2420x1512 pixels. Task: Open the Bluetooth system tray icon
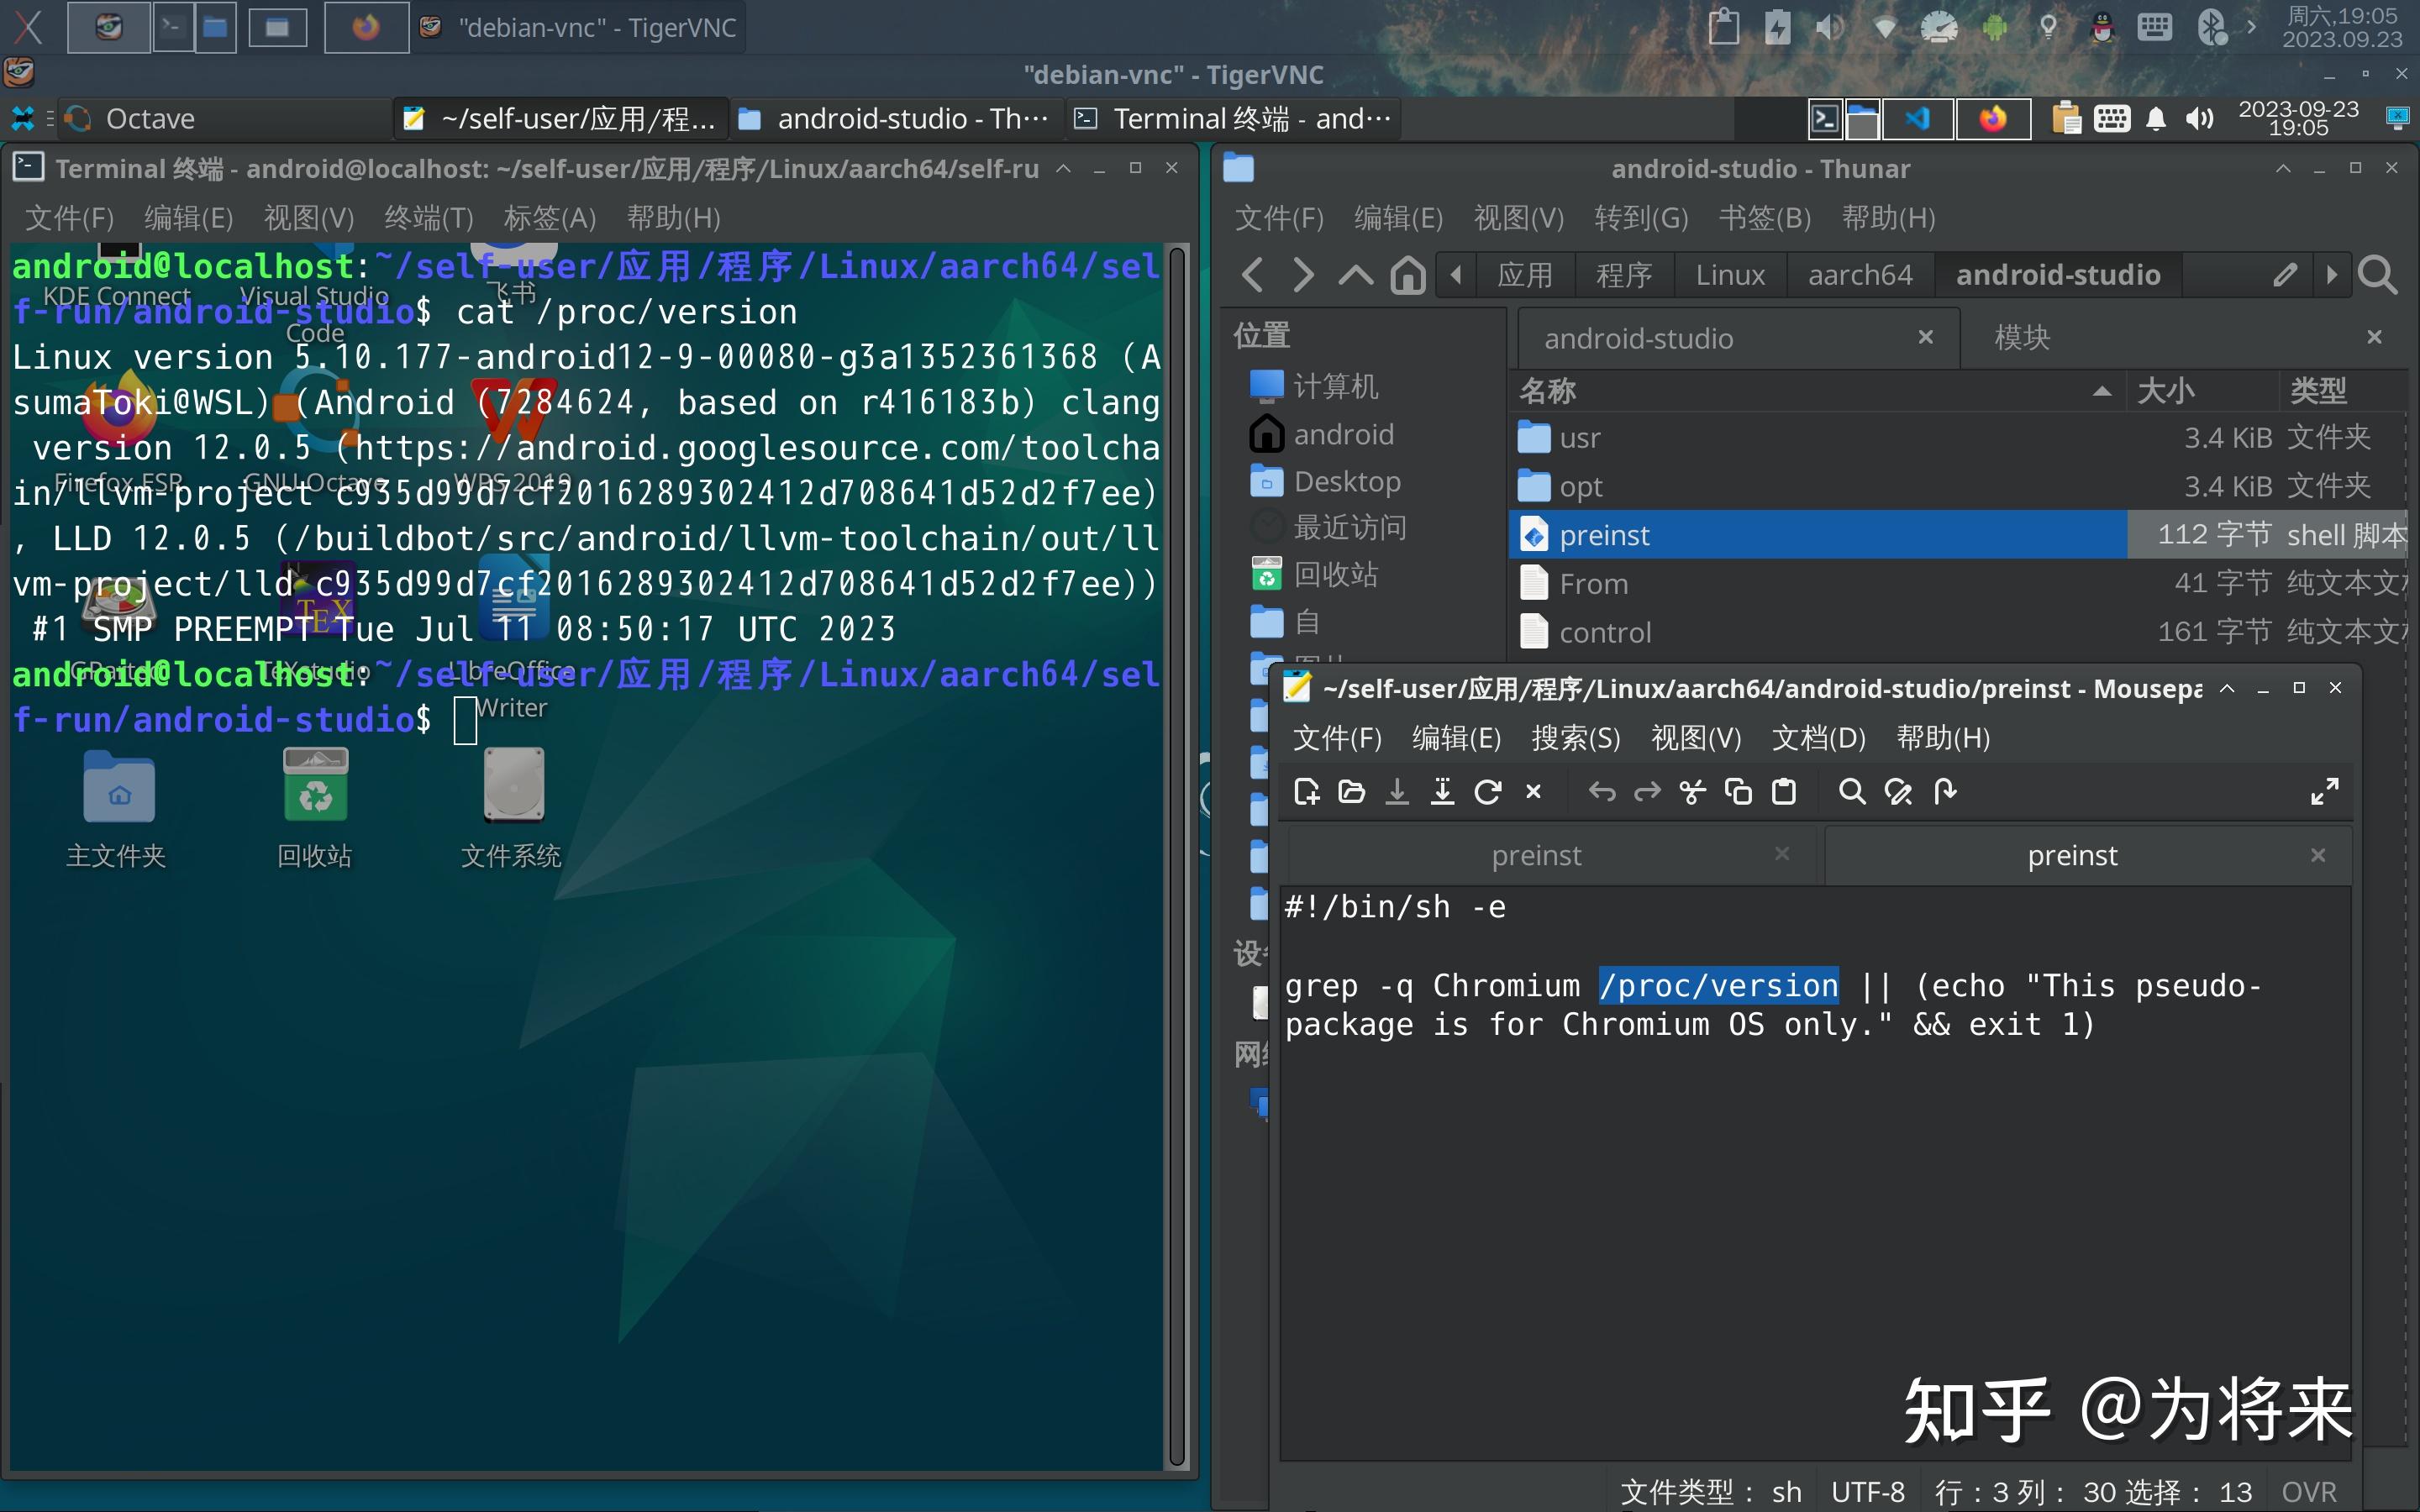[x=2212, y=27]
